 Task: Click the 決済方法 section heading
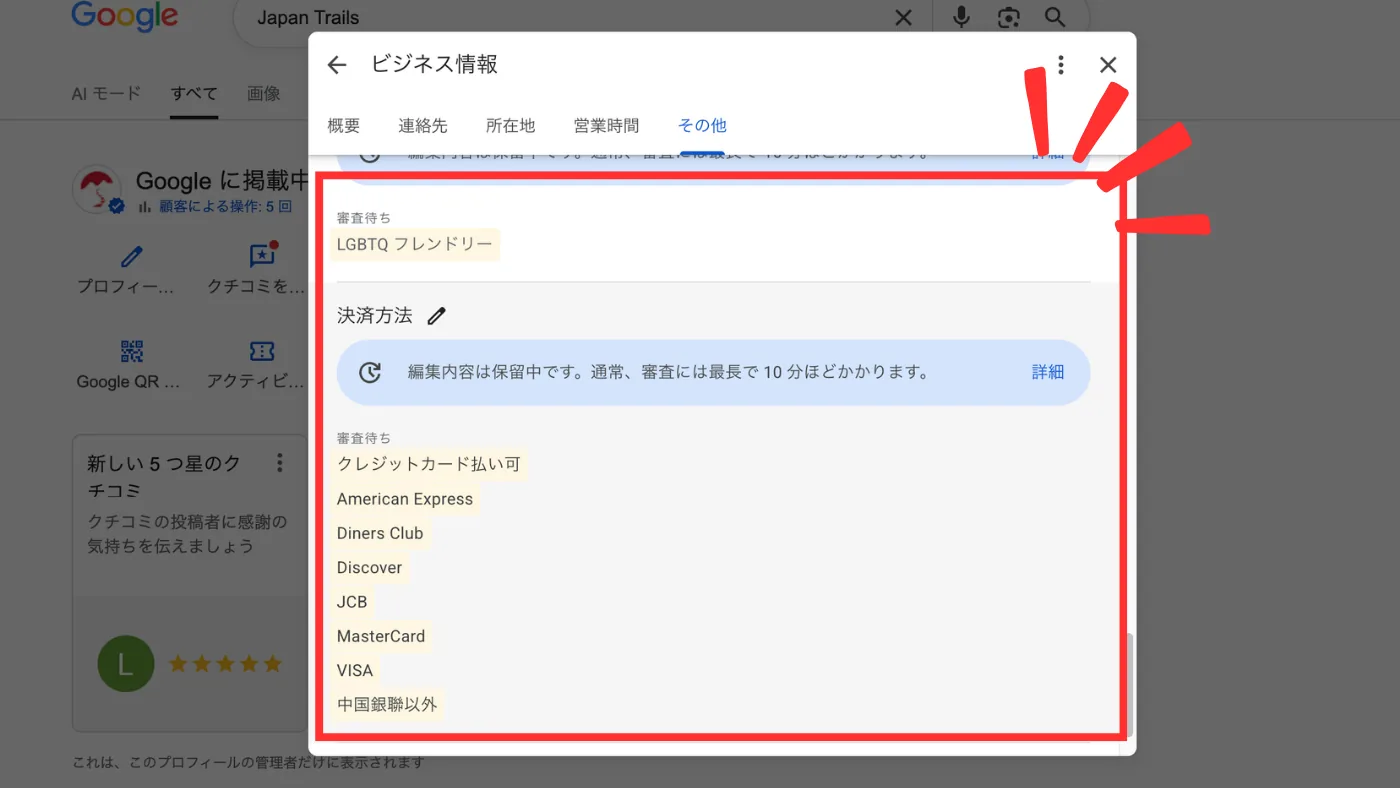(375, 316)
